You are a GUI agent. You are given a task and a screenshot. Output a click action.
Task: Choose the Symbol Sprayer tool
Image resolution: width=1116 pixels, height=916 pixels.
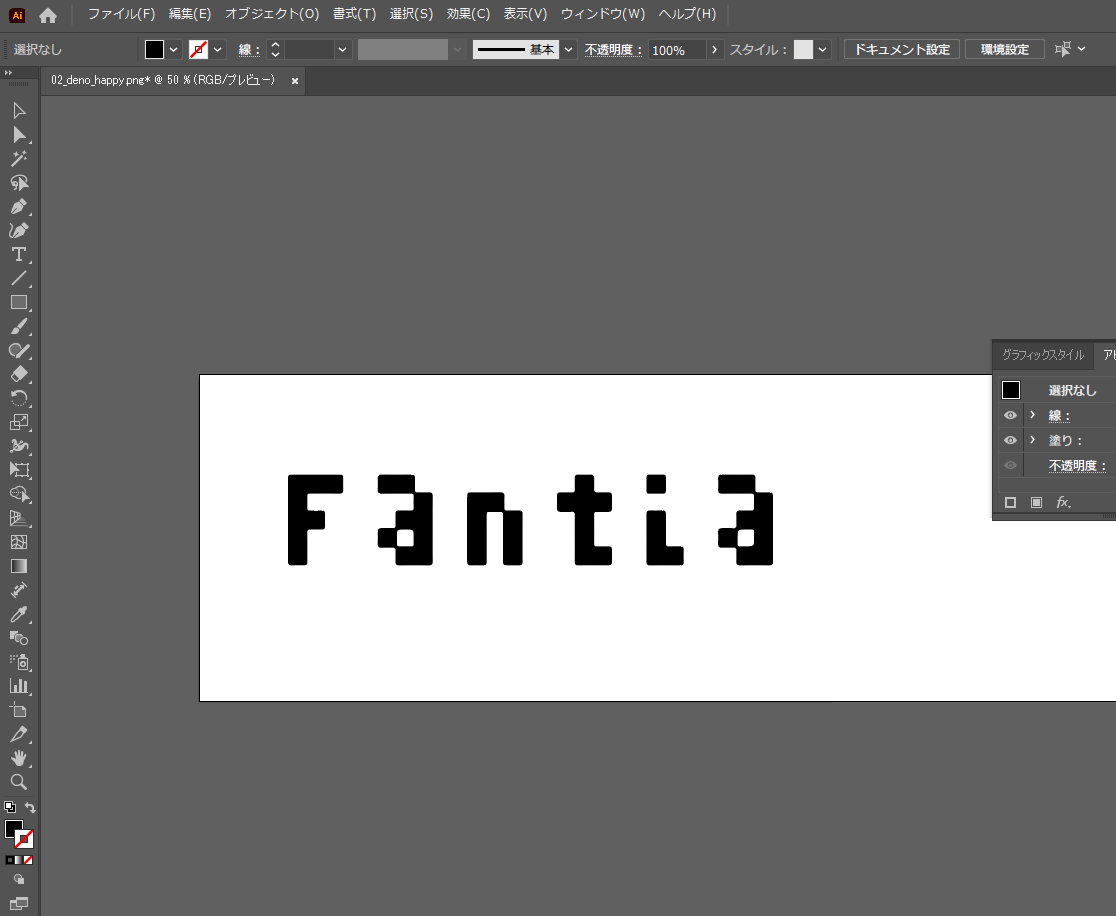pos(19,662)
